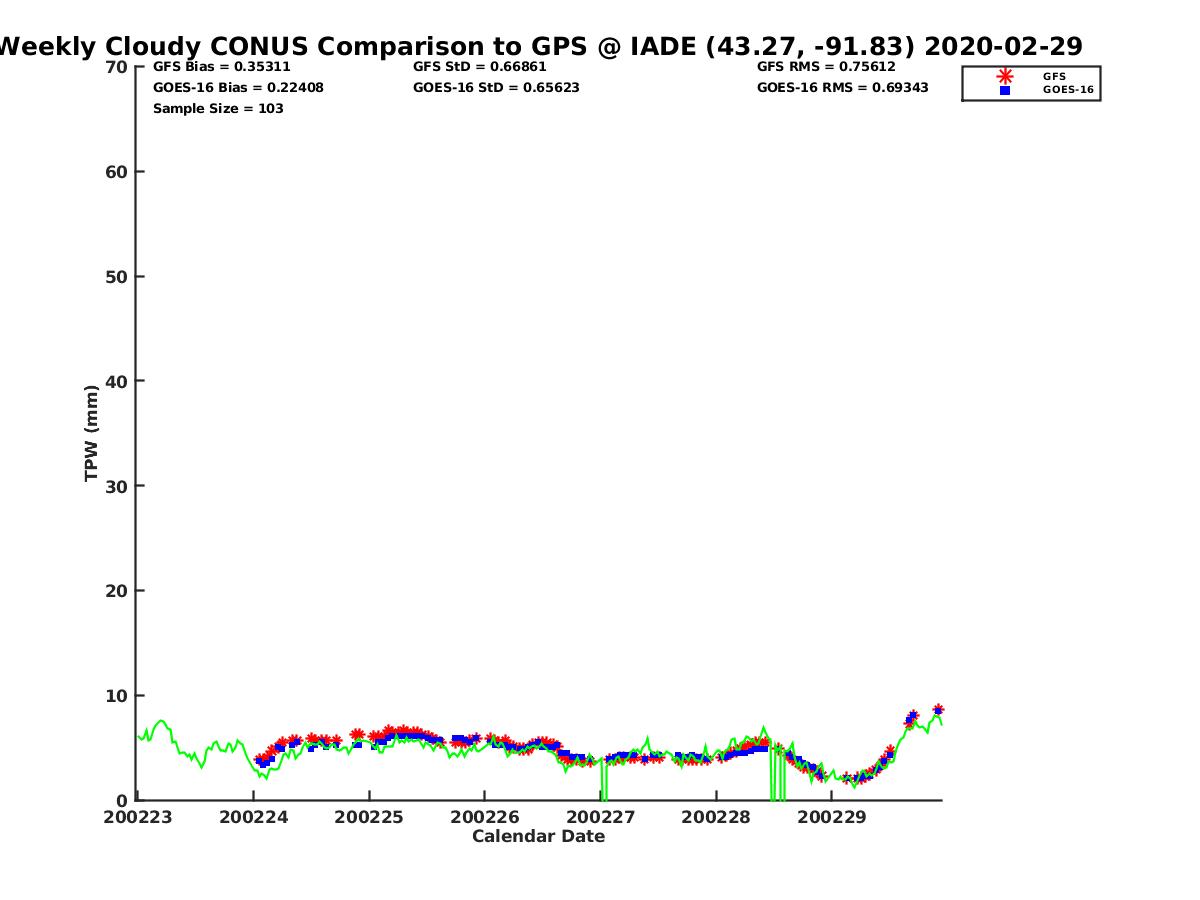Click the Sample Size = 103 text
Image resolution: width=1200 pixels, height=900 pixels.
[218, 109]
